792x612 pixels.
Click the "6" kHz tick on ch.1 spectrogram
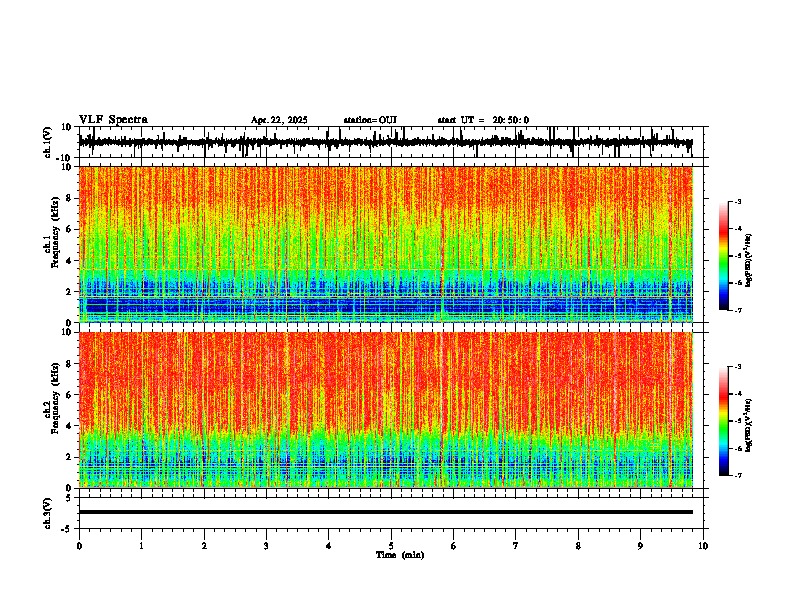[70, 230]
